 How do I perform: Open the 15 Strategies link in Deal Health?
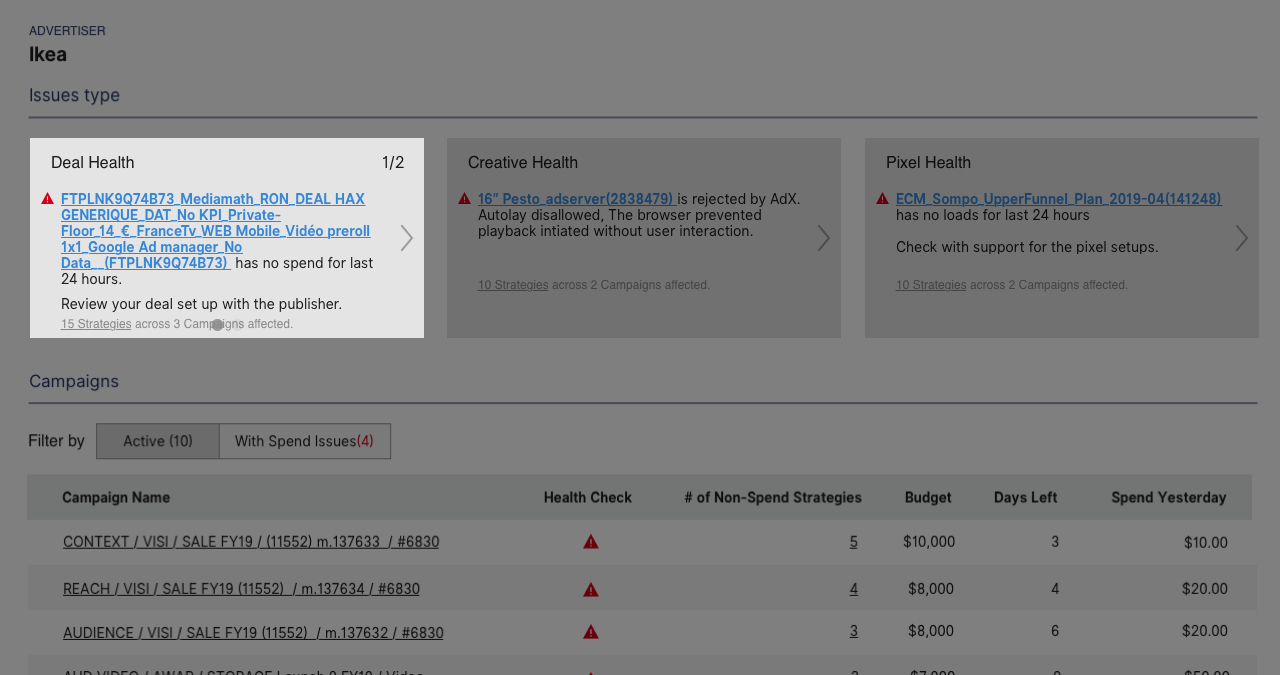[x=96, y=324]
